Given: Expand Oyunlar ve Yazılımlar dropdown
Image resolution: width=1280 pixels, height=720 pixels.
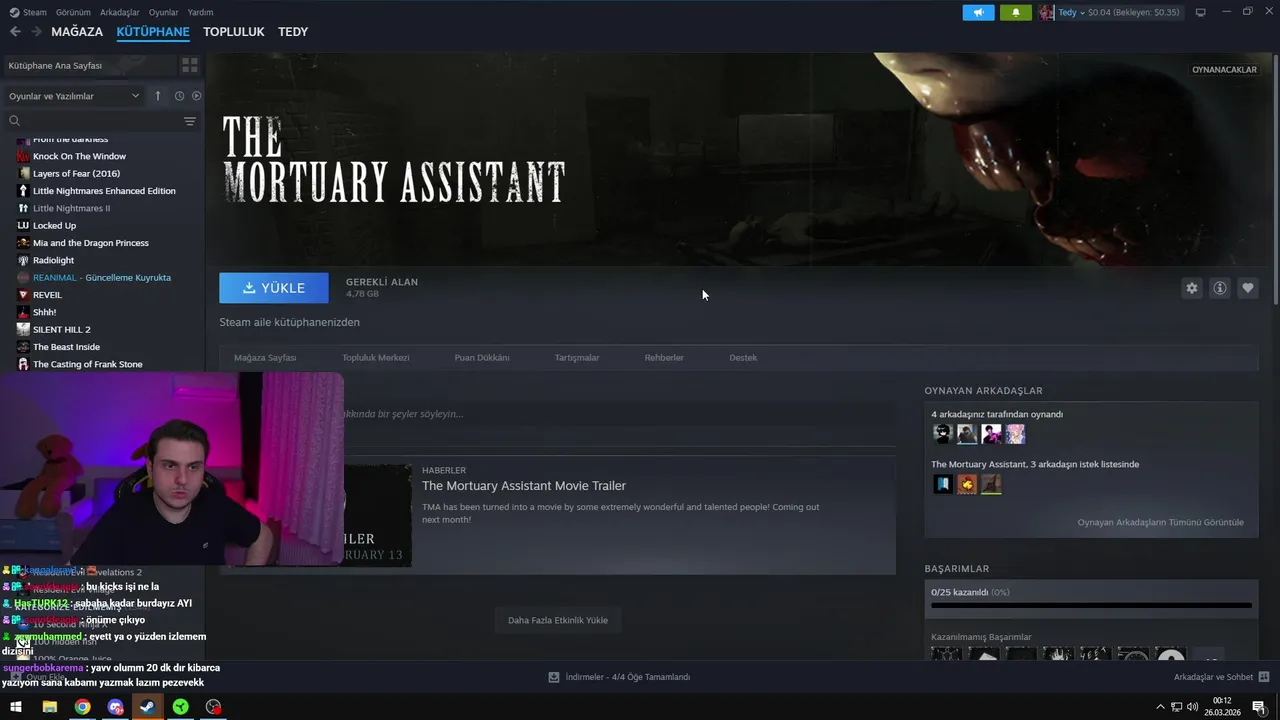Looking at the screenshot, I should tap(74, 96).
